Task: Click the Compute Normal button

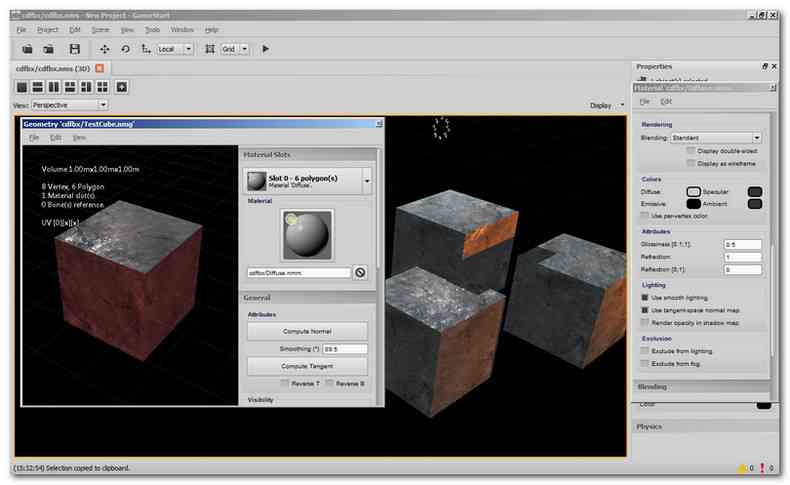Action: 307,331
